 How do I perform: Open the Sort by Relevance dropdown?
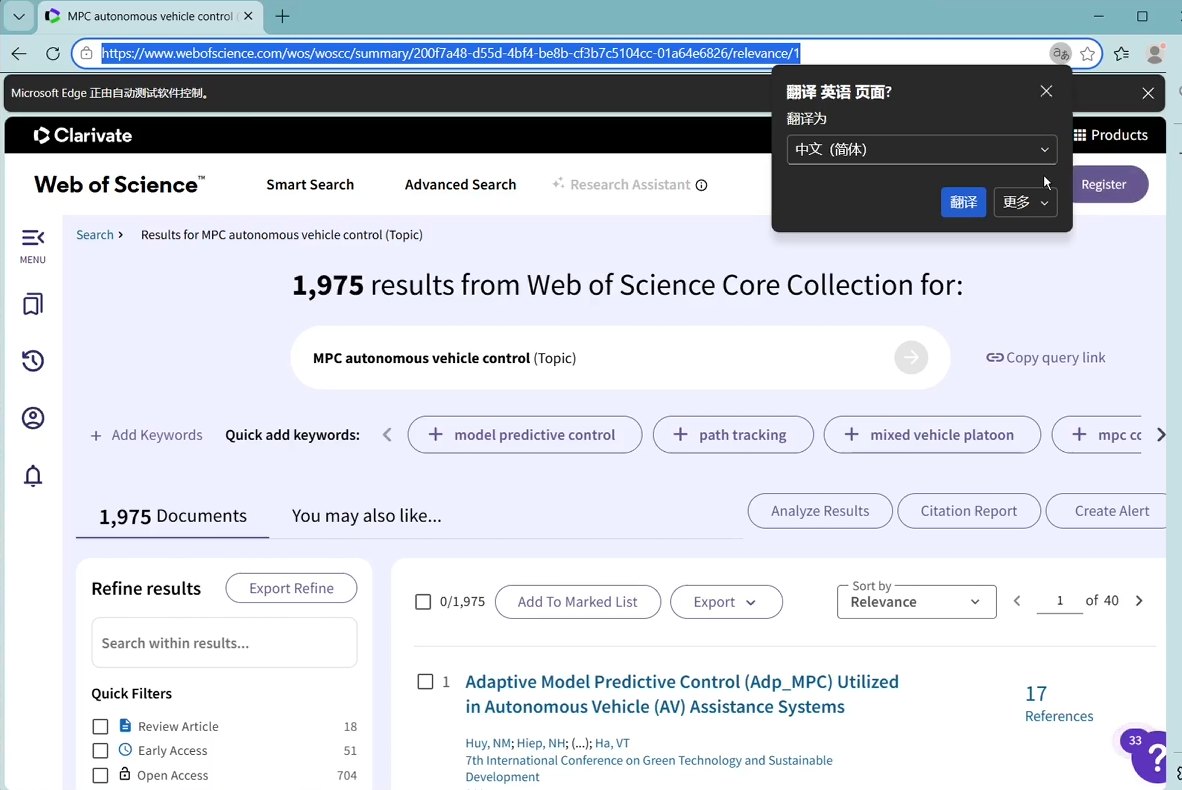tap(916, 602)
